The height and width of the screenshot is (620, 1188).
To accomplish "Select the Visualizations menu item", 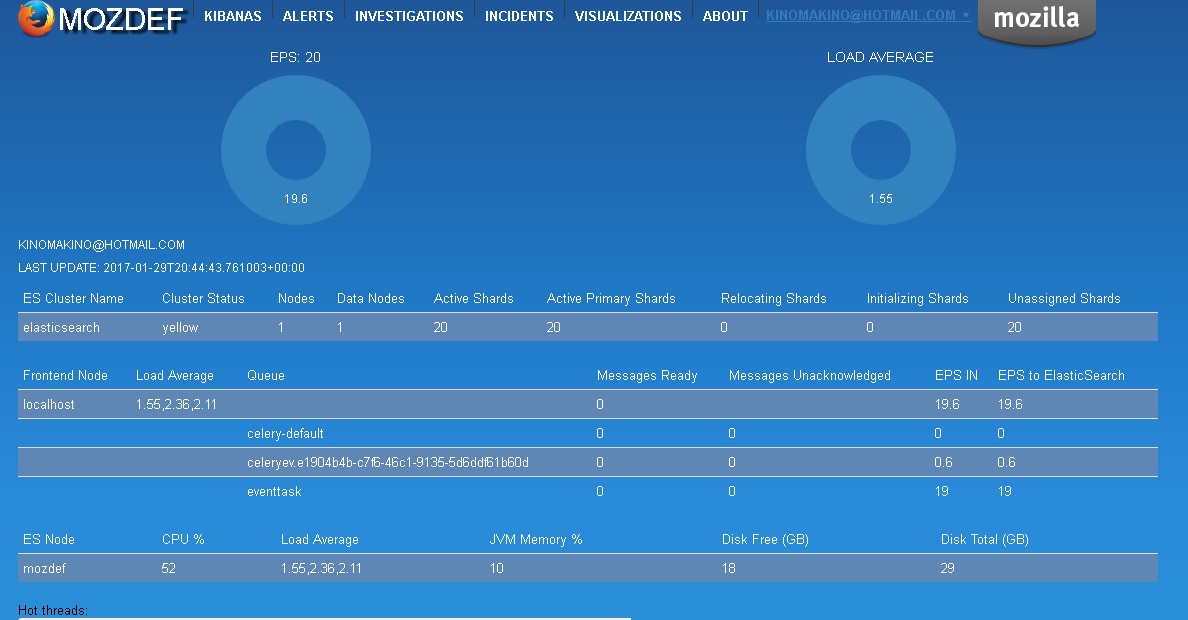I will 628,16.
